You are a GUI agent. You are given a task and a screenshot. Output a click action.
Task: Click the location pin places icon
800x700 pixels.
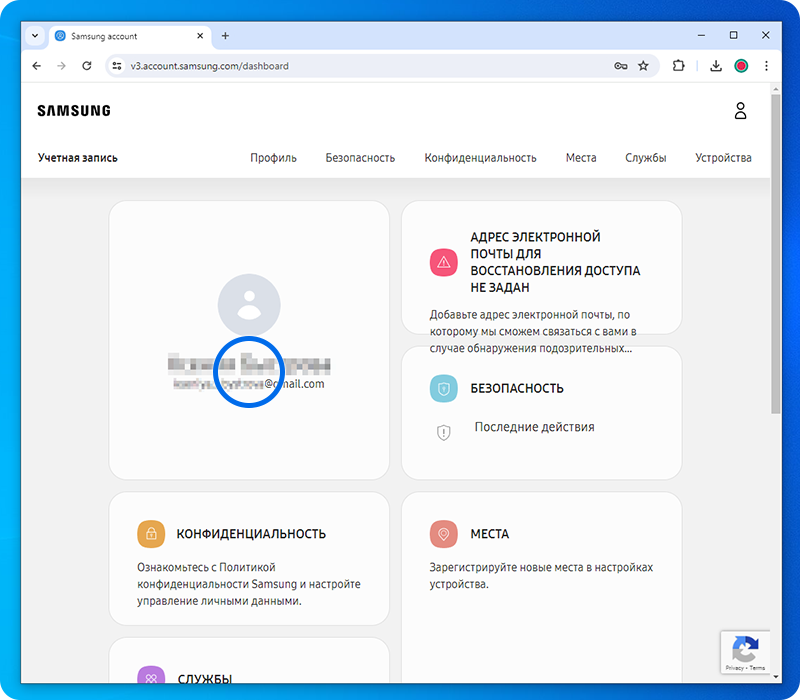[443, 534]
